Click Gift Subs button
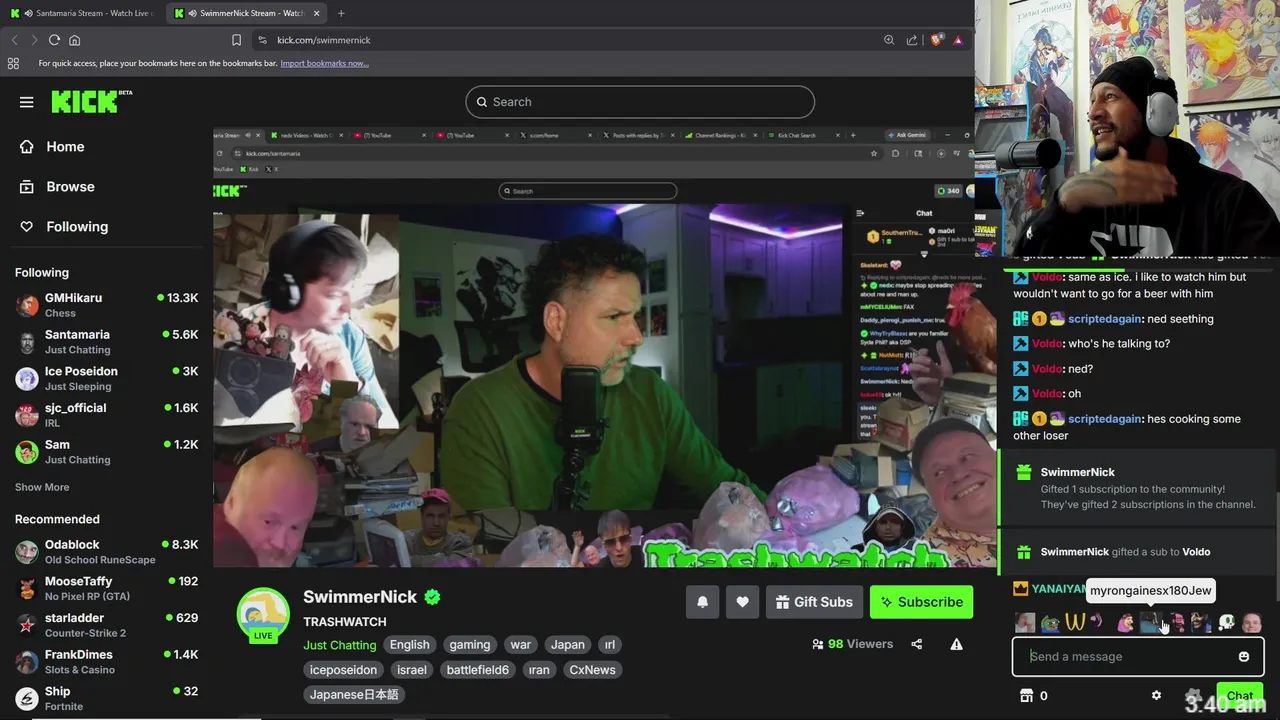The image size is (1280, 720). click(x=814, y=602)
